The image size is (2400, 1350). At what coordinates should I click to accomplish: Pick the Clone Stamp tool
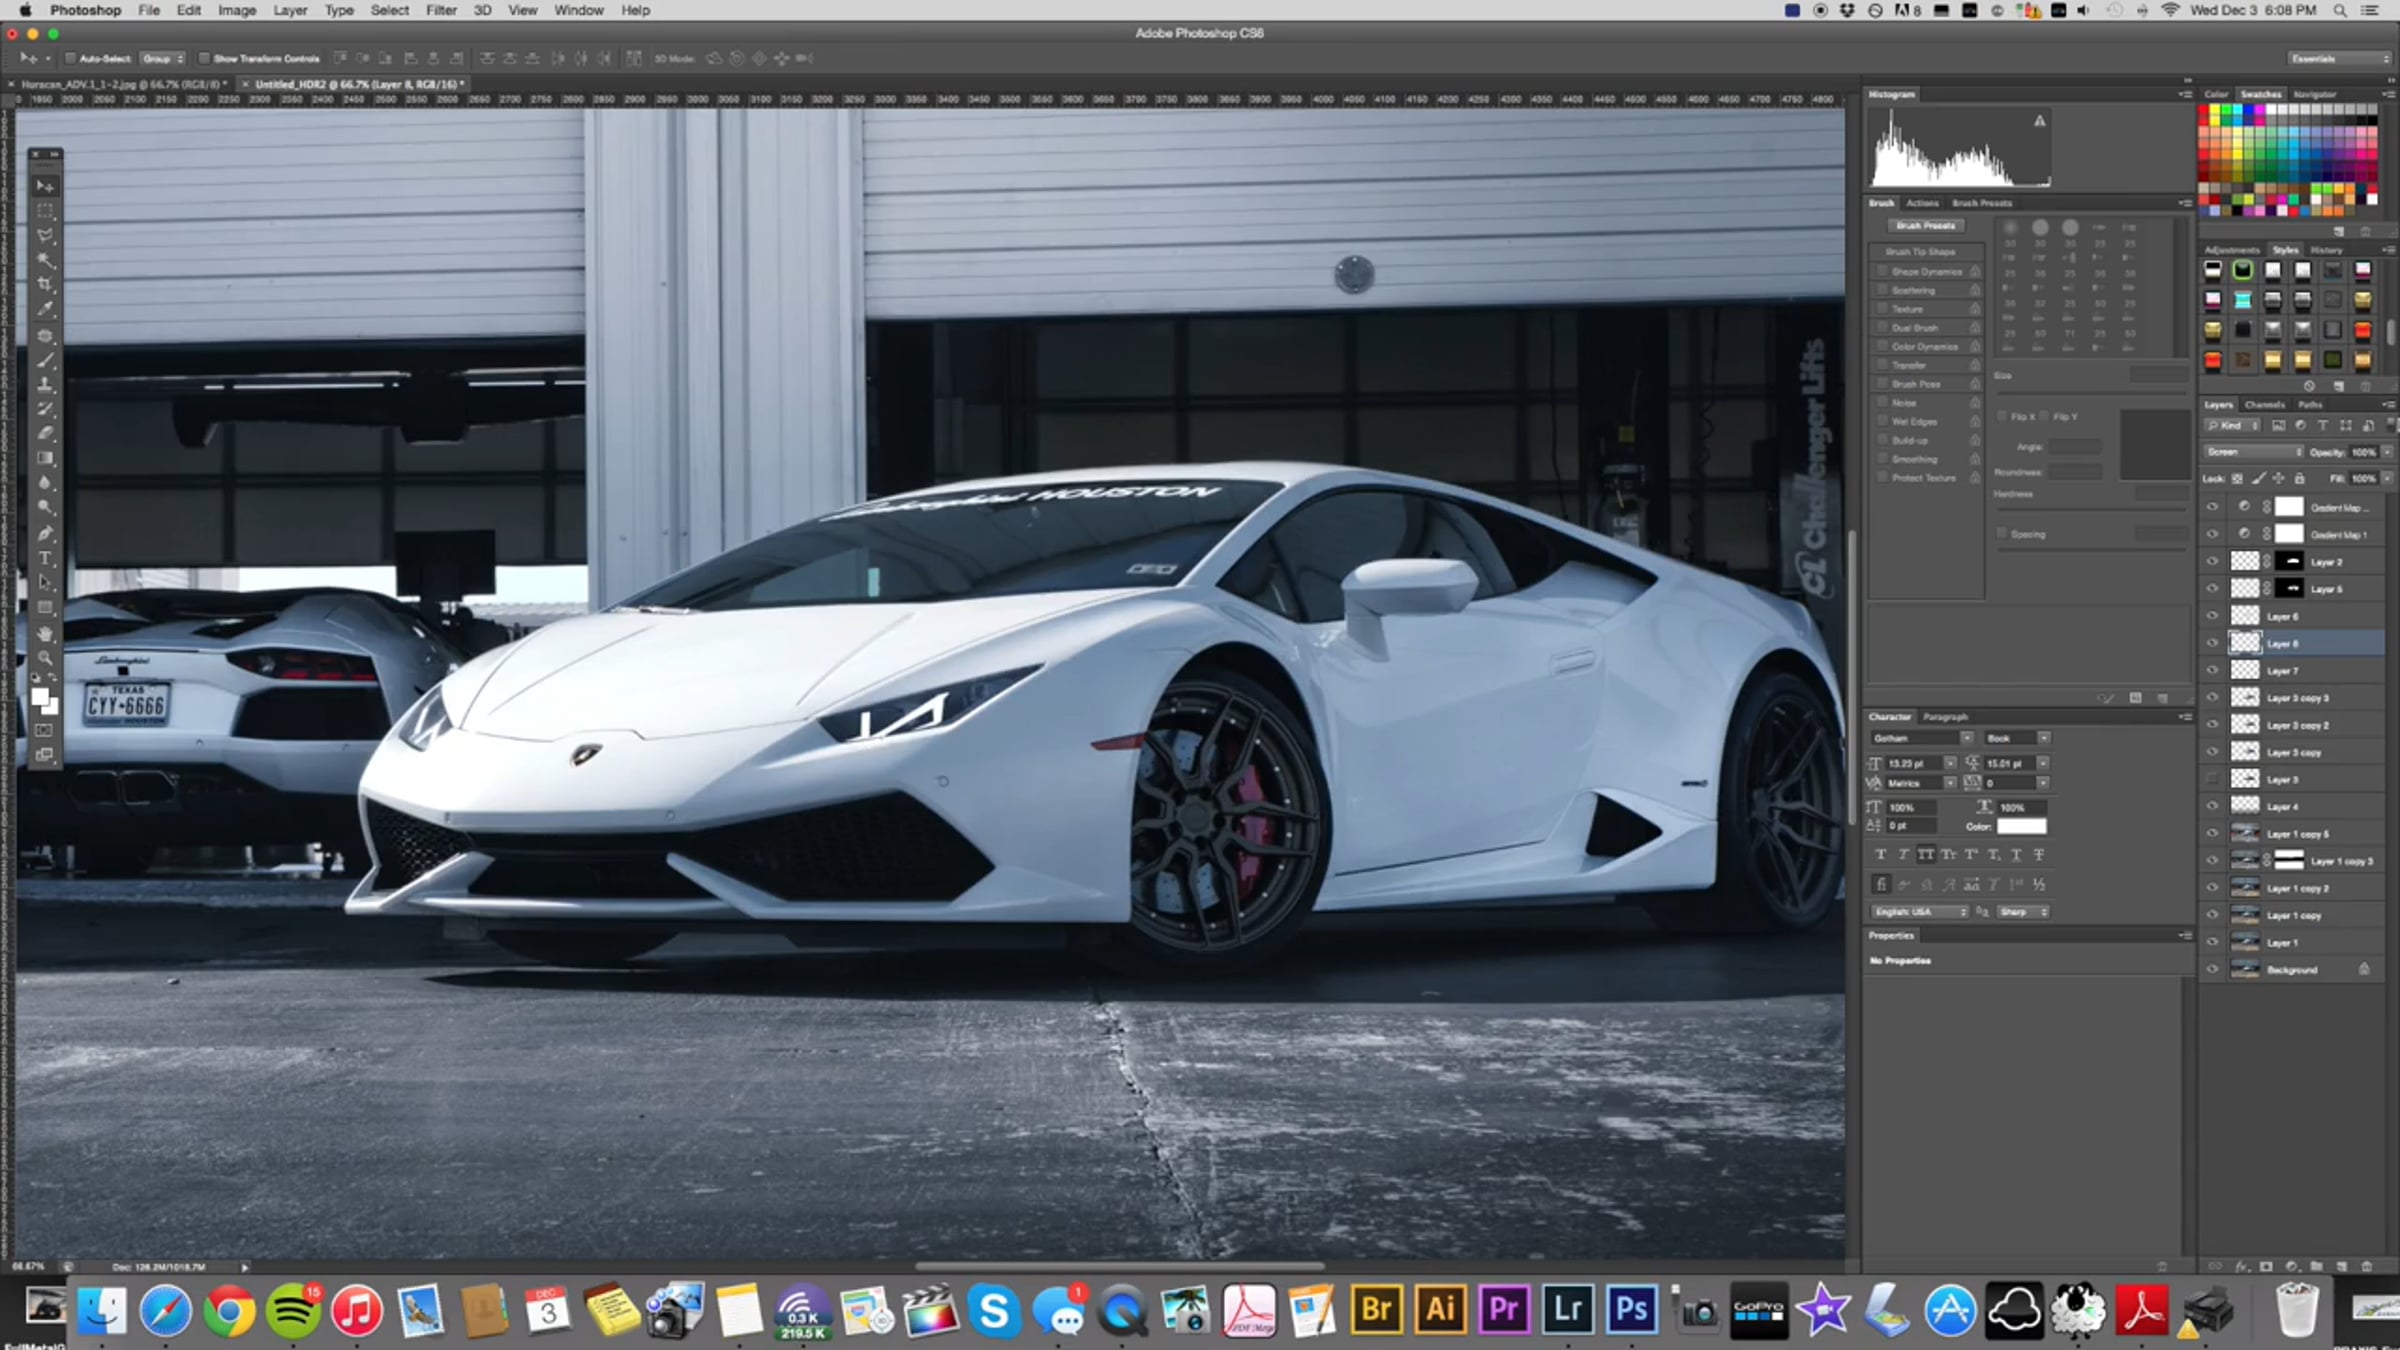tap(45, 384)
